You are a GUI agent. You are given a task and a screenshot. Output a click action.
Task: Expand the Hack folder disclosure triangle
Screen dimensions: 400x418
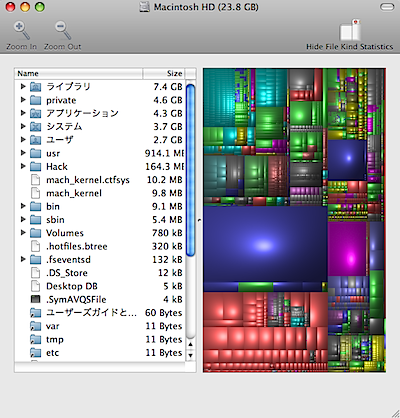pos(23,166)
